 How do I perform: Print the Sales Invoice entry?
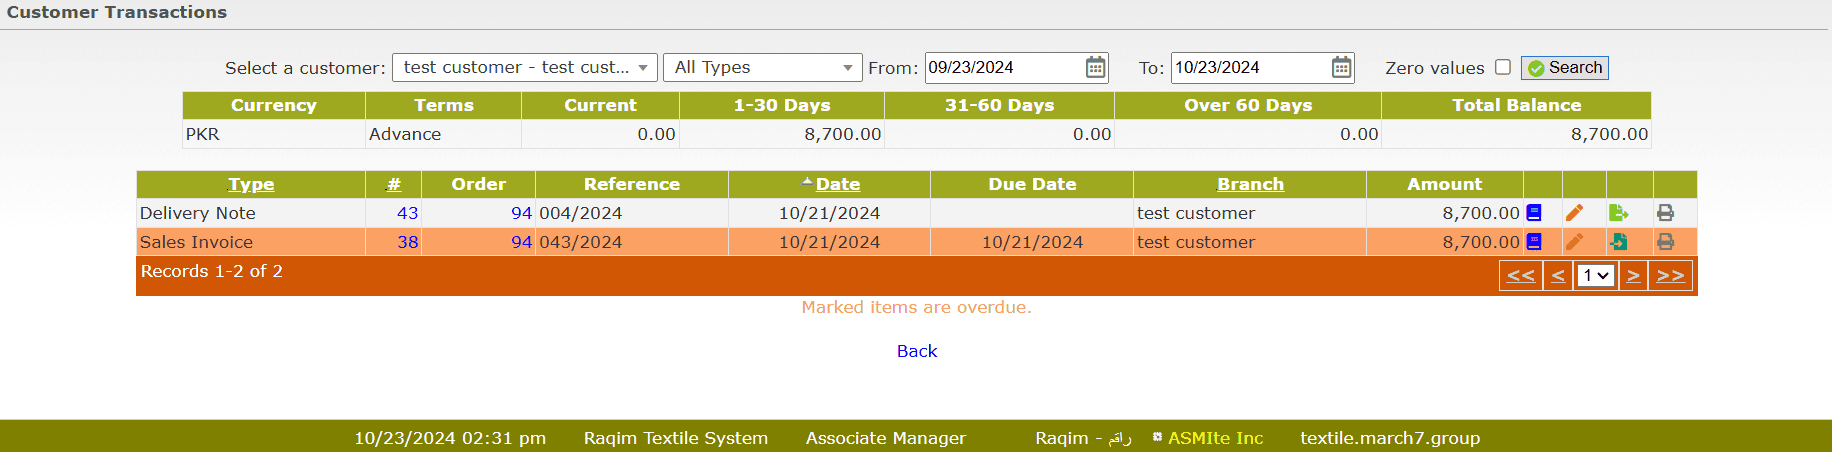[1665, 242]
